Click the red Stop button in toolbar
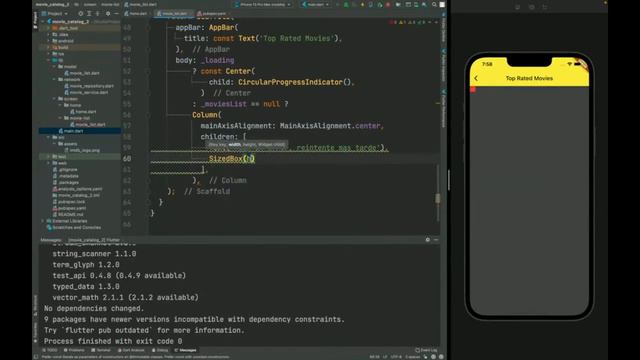Viewport: 640px width, 360px height. 388,4
